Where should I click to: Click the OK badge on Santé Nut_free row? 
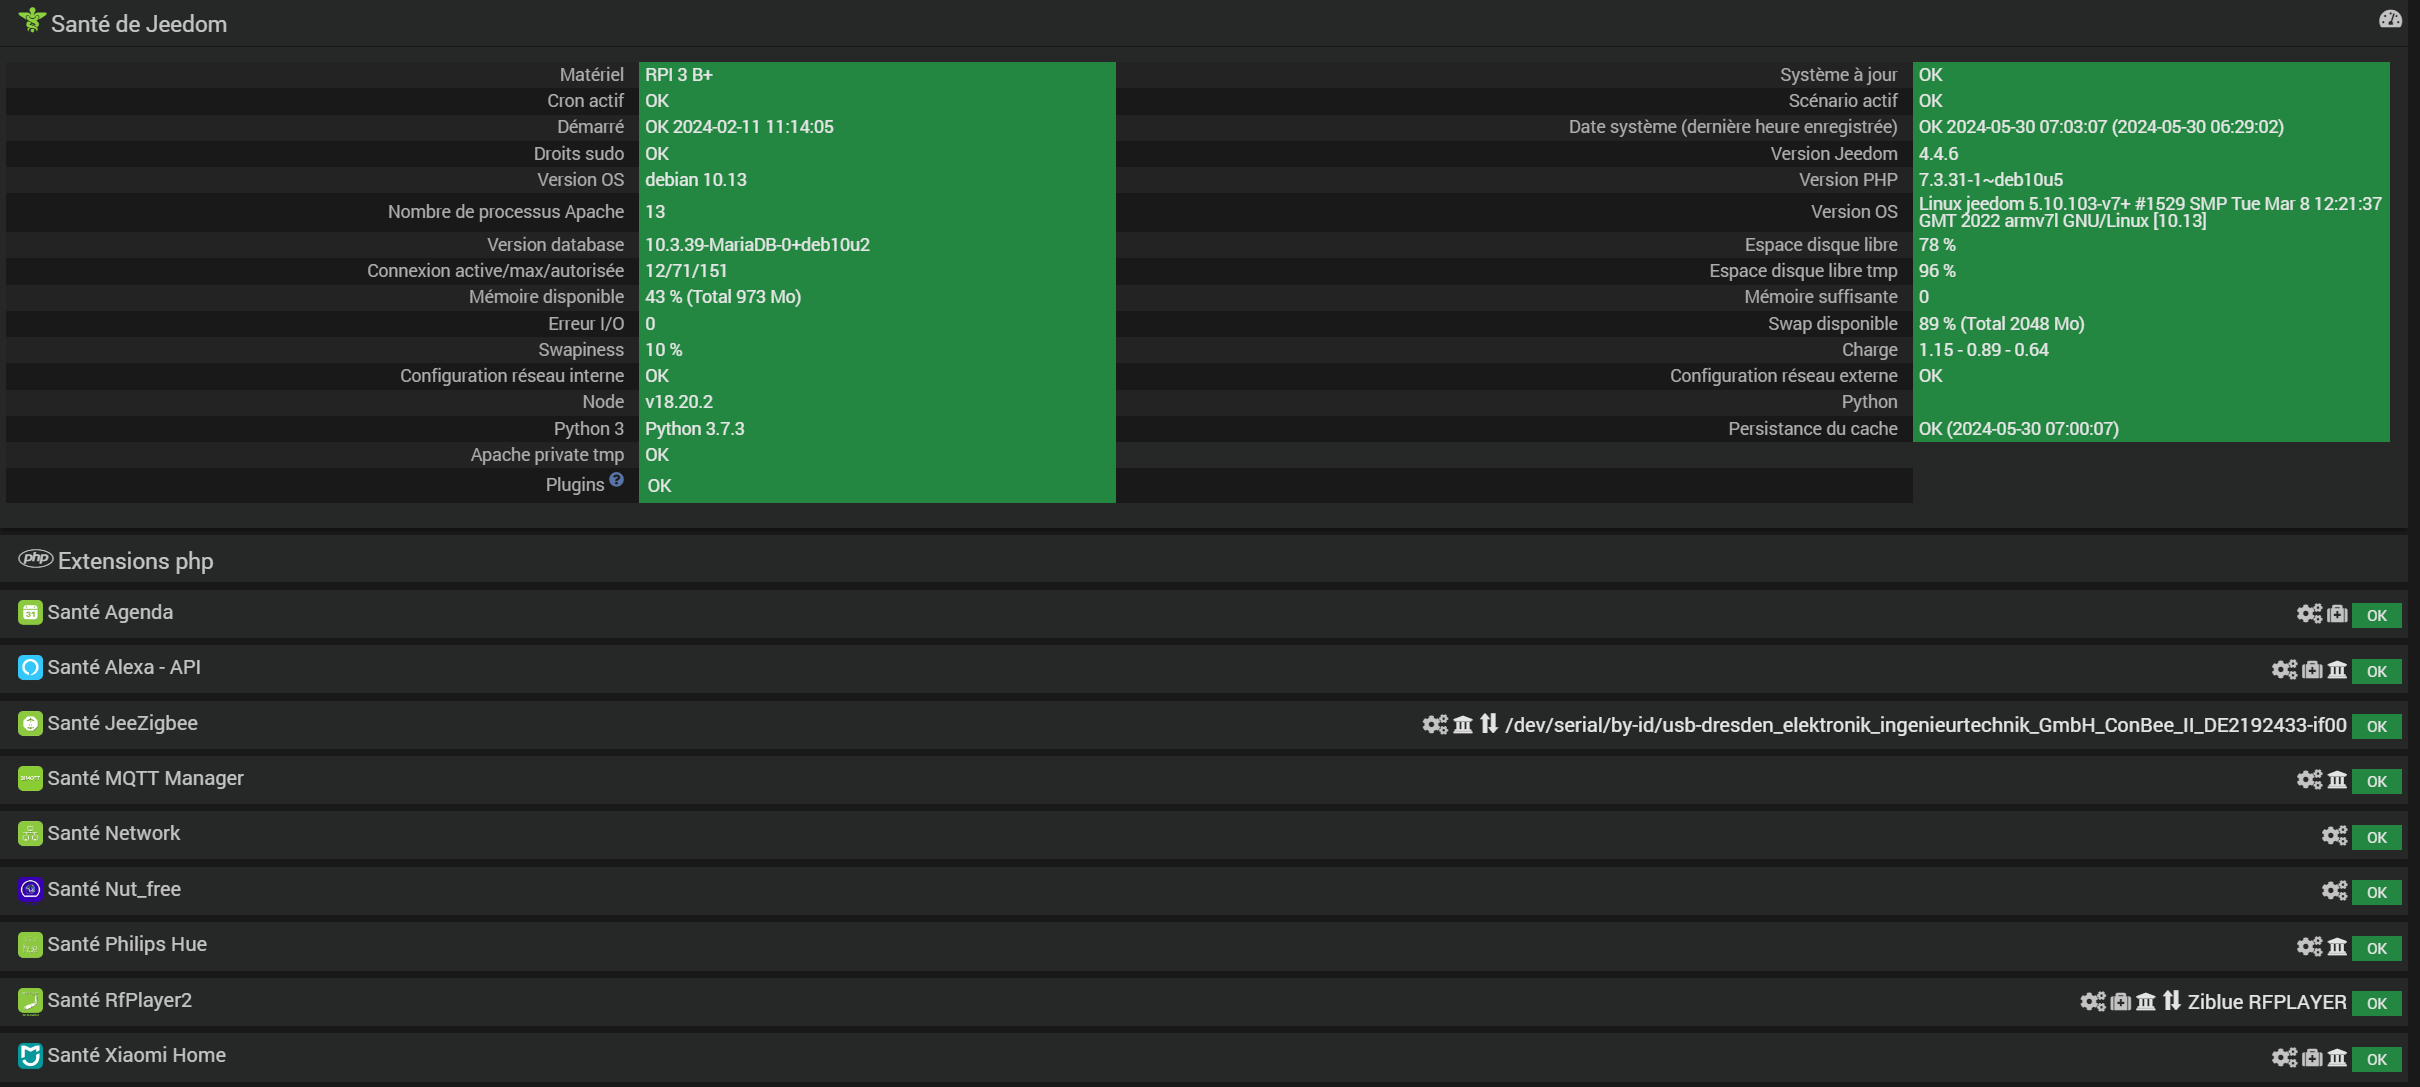(2377, 893)
